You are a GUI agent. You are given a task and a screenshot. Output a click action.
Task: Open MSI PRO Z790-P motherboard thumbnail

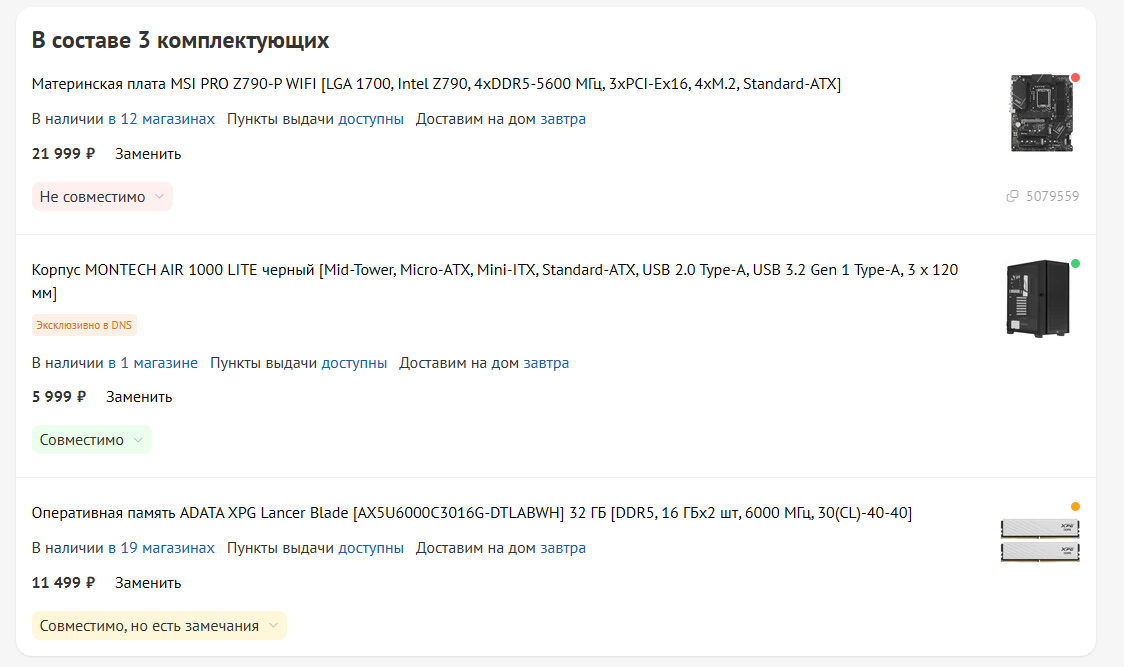click(1042, 113)
